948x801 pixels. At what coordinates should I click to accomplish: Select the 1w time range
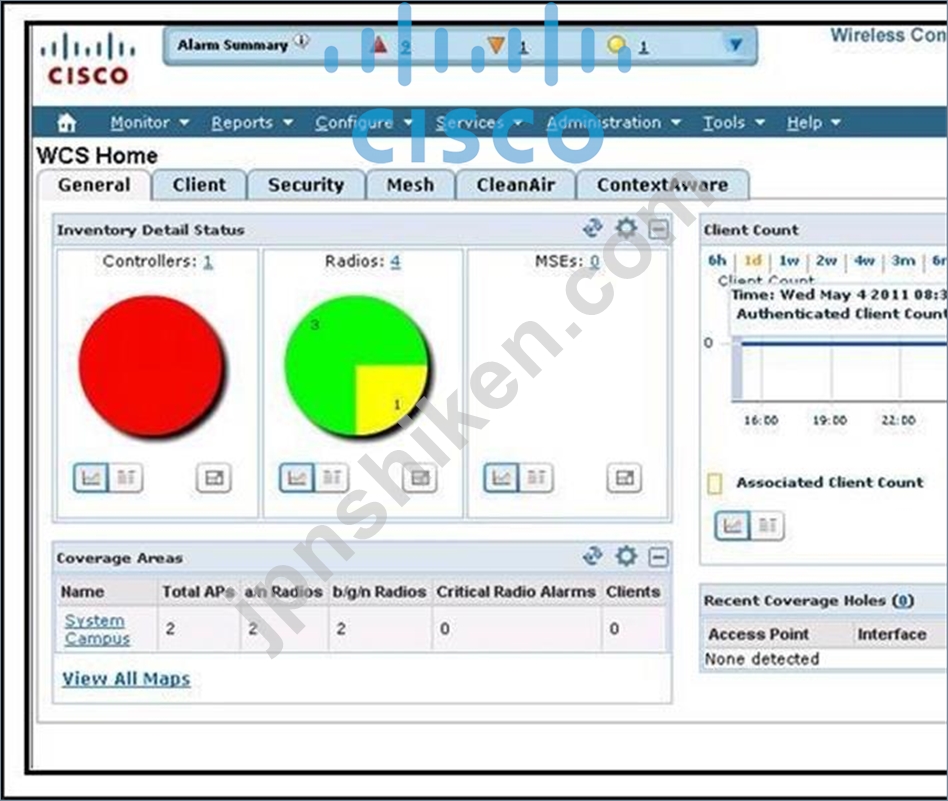pyautogui.click(x=789, y=261)
